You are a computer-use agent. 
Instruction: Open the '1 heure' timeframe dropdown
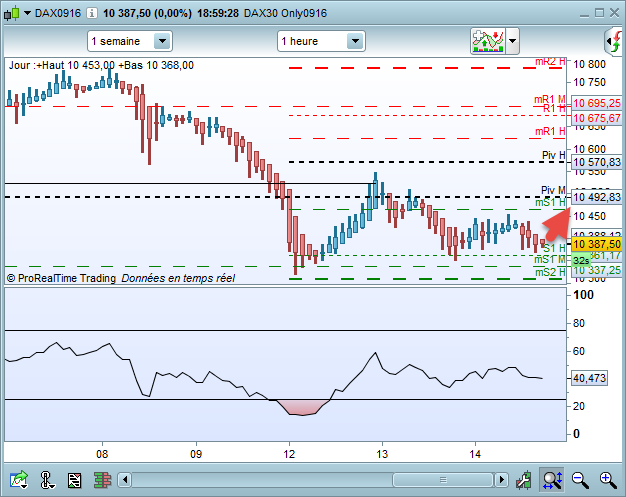click(321, 41)
